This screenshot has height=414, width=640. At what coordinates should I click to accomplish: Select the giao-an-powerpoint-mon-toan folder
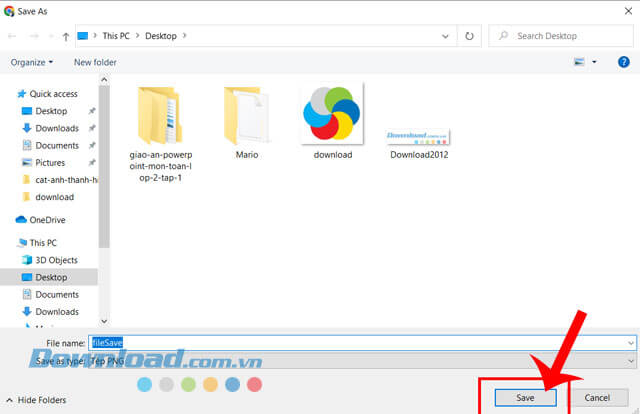[x=160, y=135]
